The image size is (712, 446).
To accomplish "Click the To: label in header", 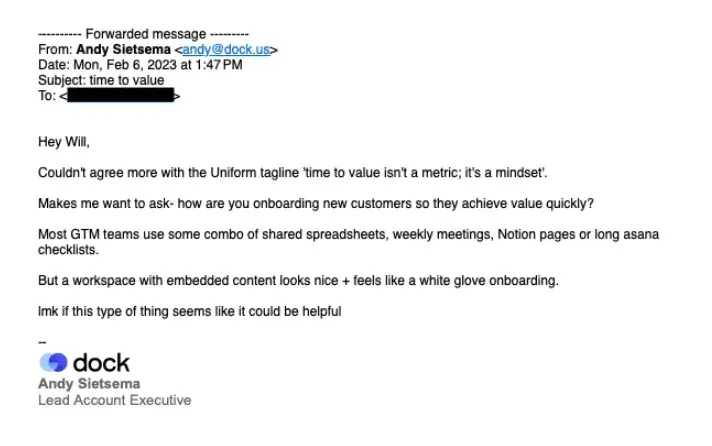I will tap(47, 96).
